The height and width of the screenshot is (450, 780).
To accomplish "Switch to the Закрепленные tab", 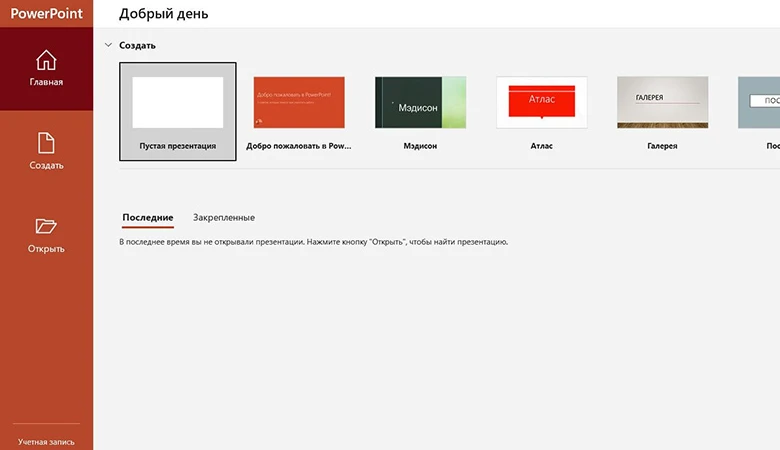I will point(224,217).
